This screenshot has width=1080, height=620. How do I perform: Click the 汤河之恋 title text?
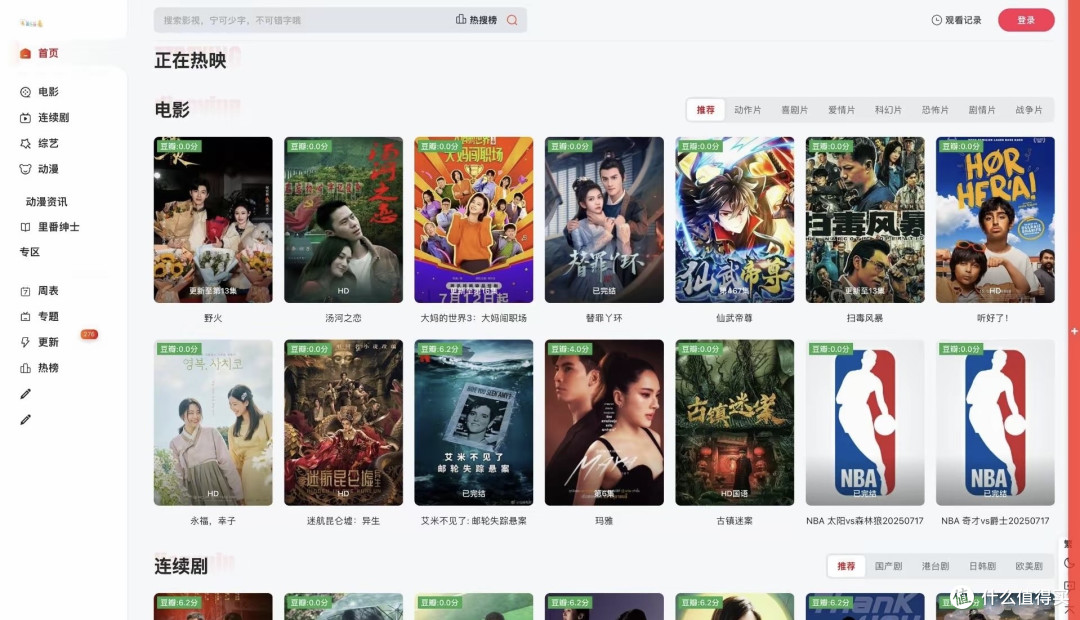pos(343,318)
